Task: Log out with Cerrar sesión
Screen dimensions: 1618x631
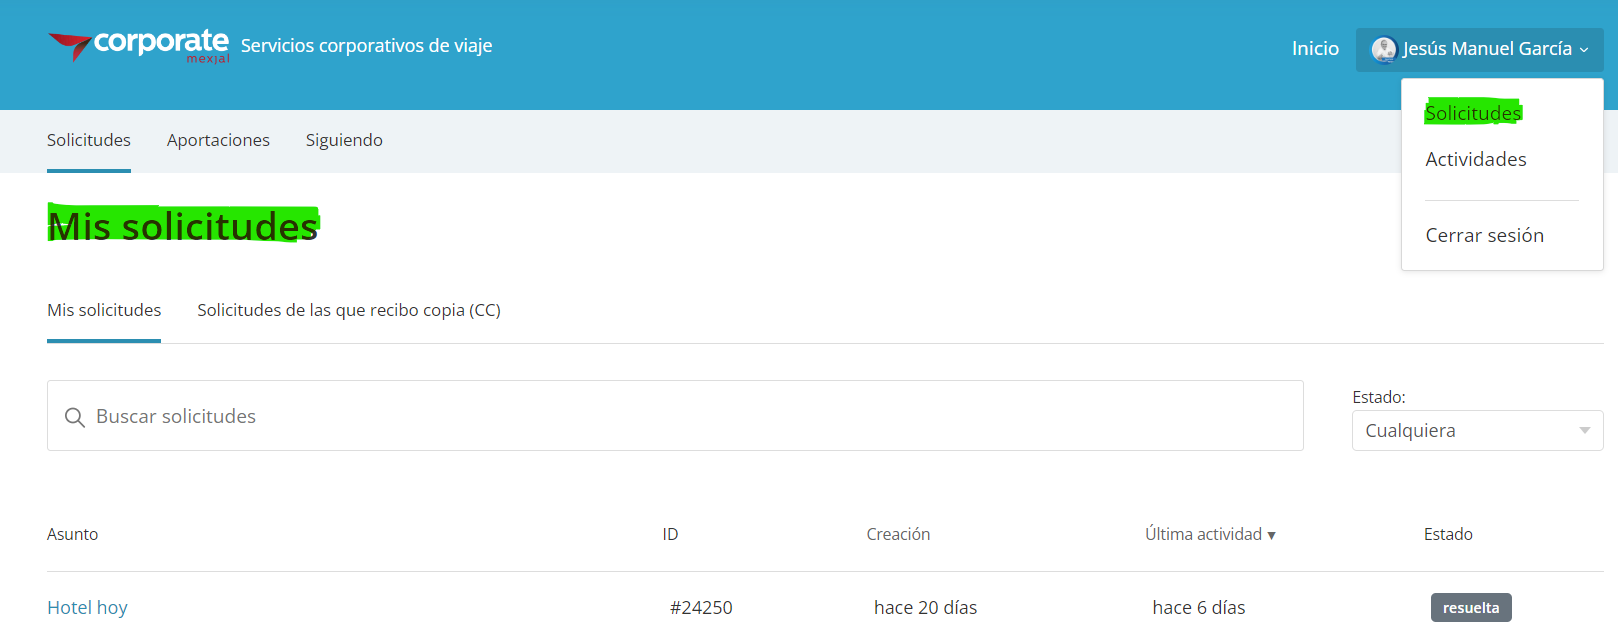Action: [x=1484, y=235]
